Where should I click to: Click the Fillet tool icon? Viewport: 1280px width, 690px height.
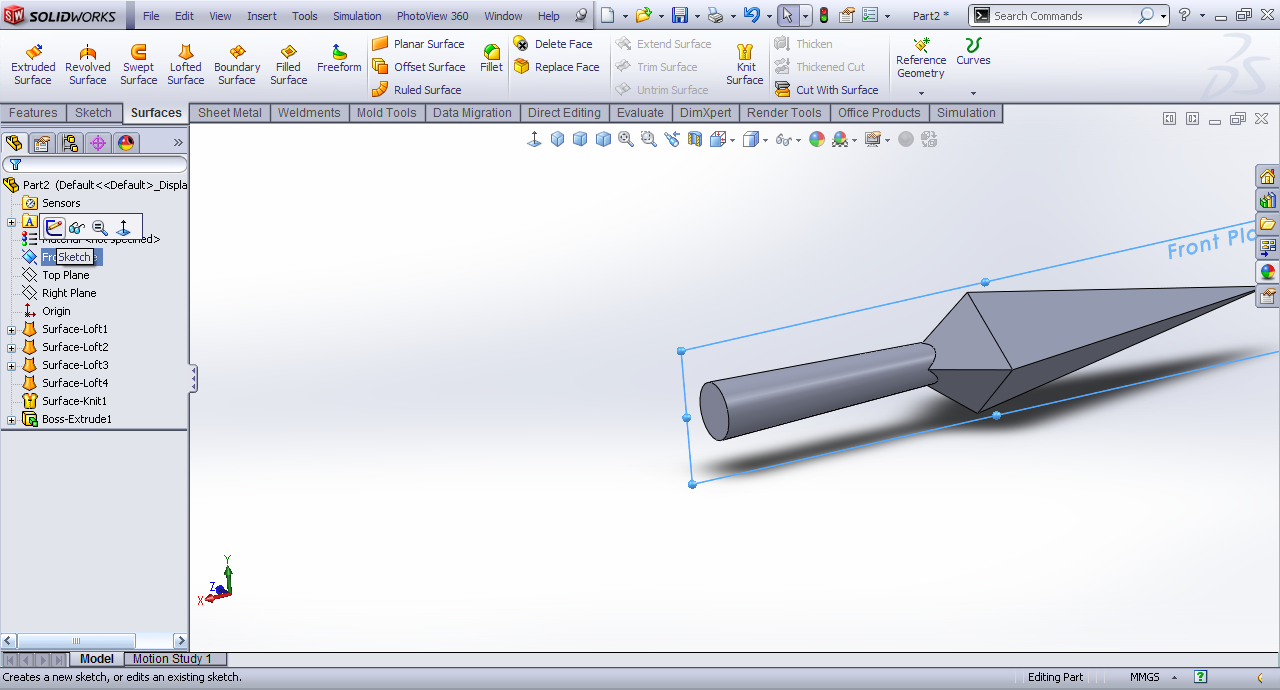pos(491,58)
